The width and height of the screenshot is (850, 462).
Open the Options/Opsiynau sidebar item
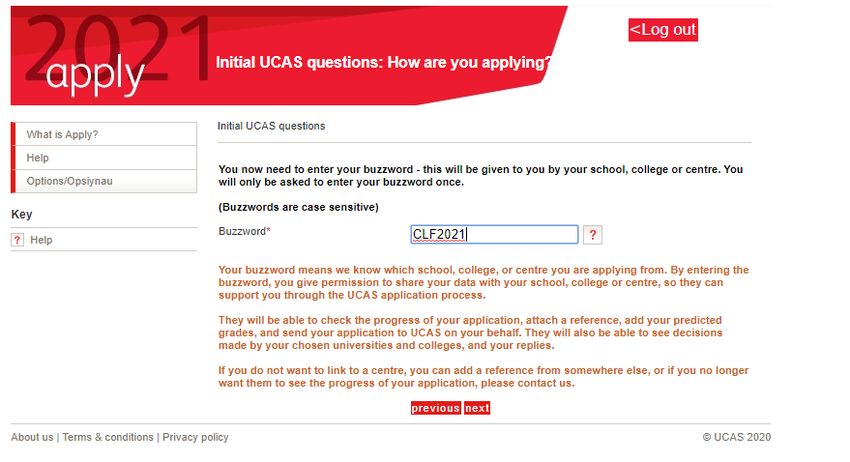pyautogui.click(x=106, y=181)
